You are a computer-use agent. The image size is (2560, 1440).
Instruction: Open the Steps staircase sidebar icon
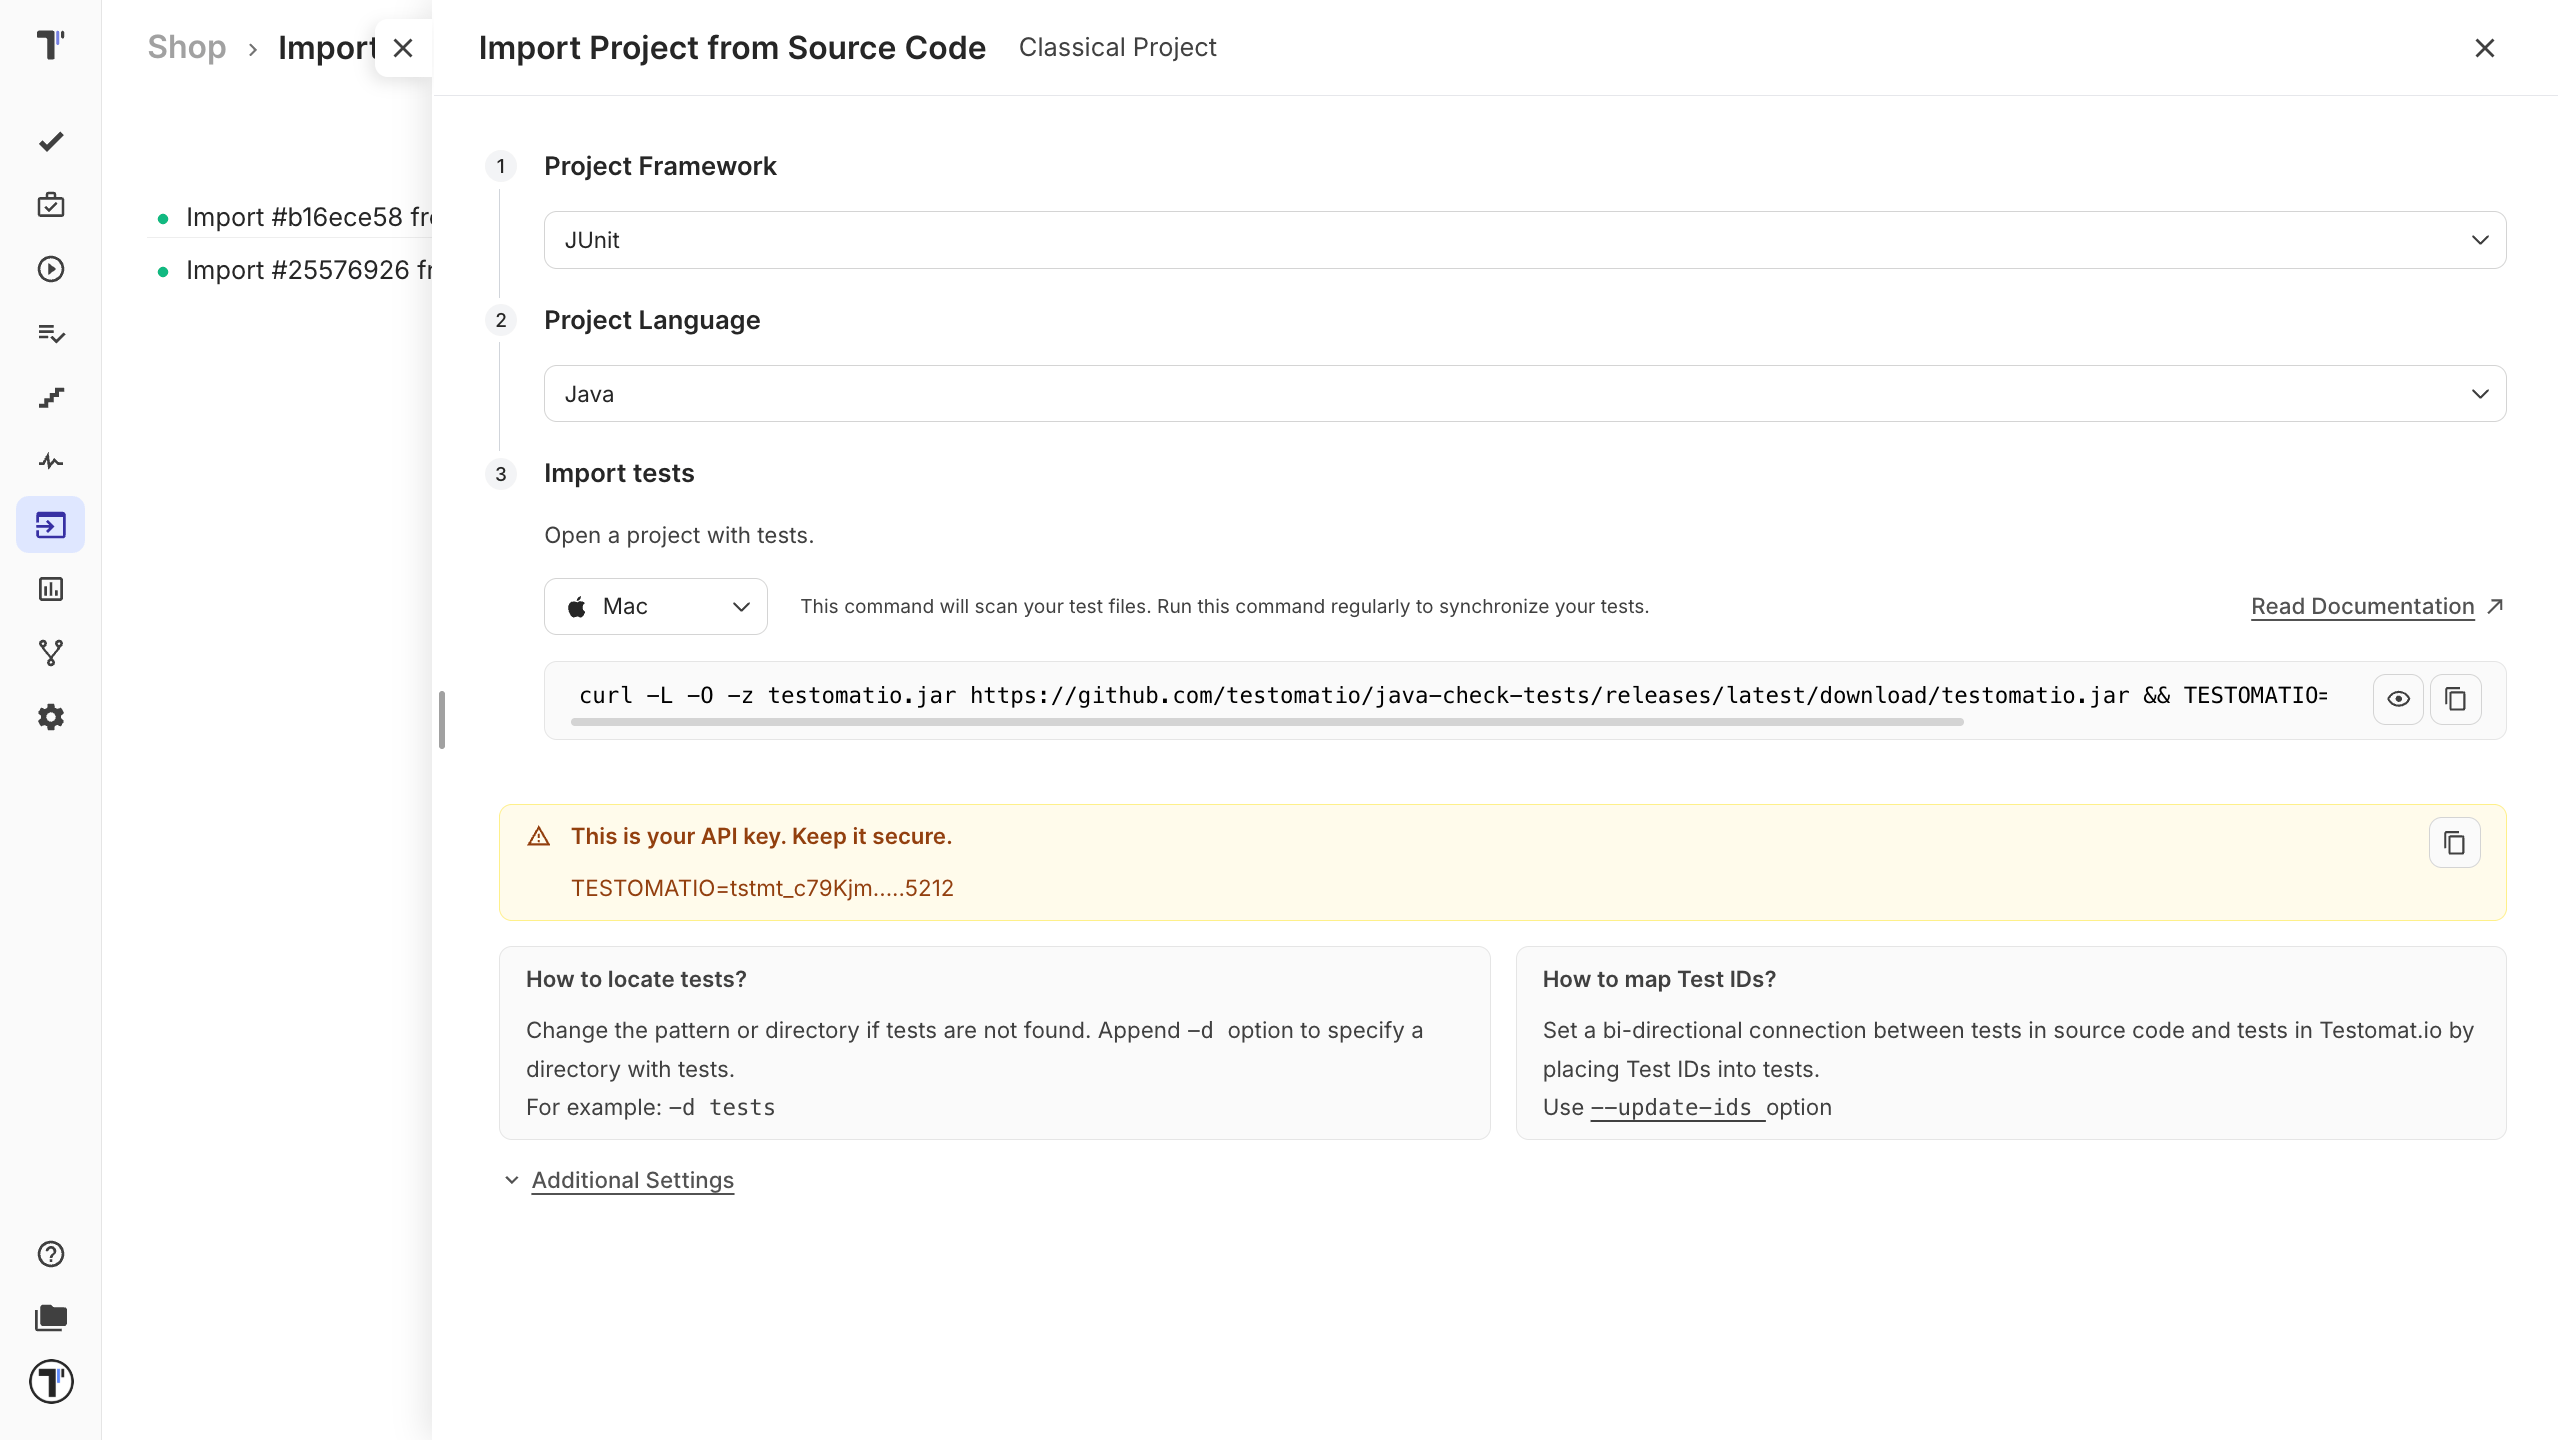pyautogui.click(x=51, y=397)
